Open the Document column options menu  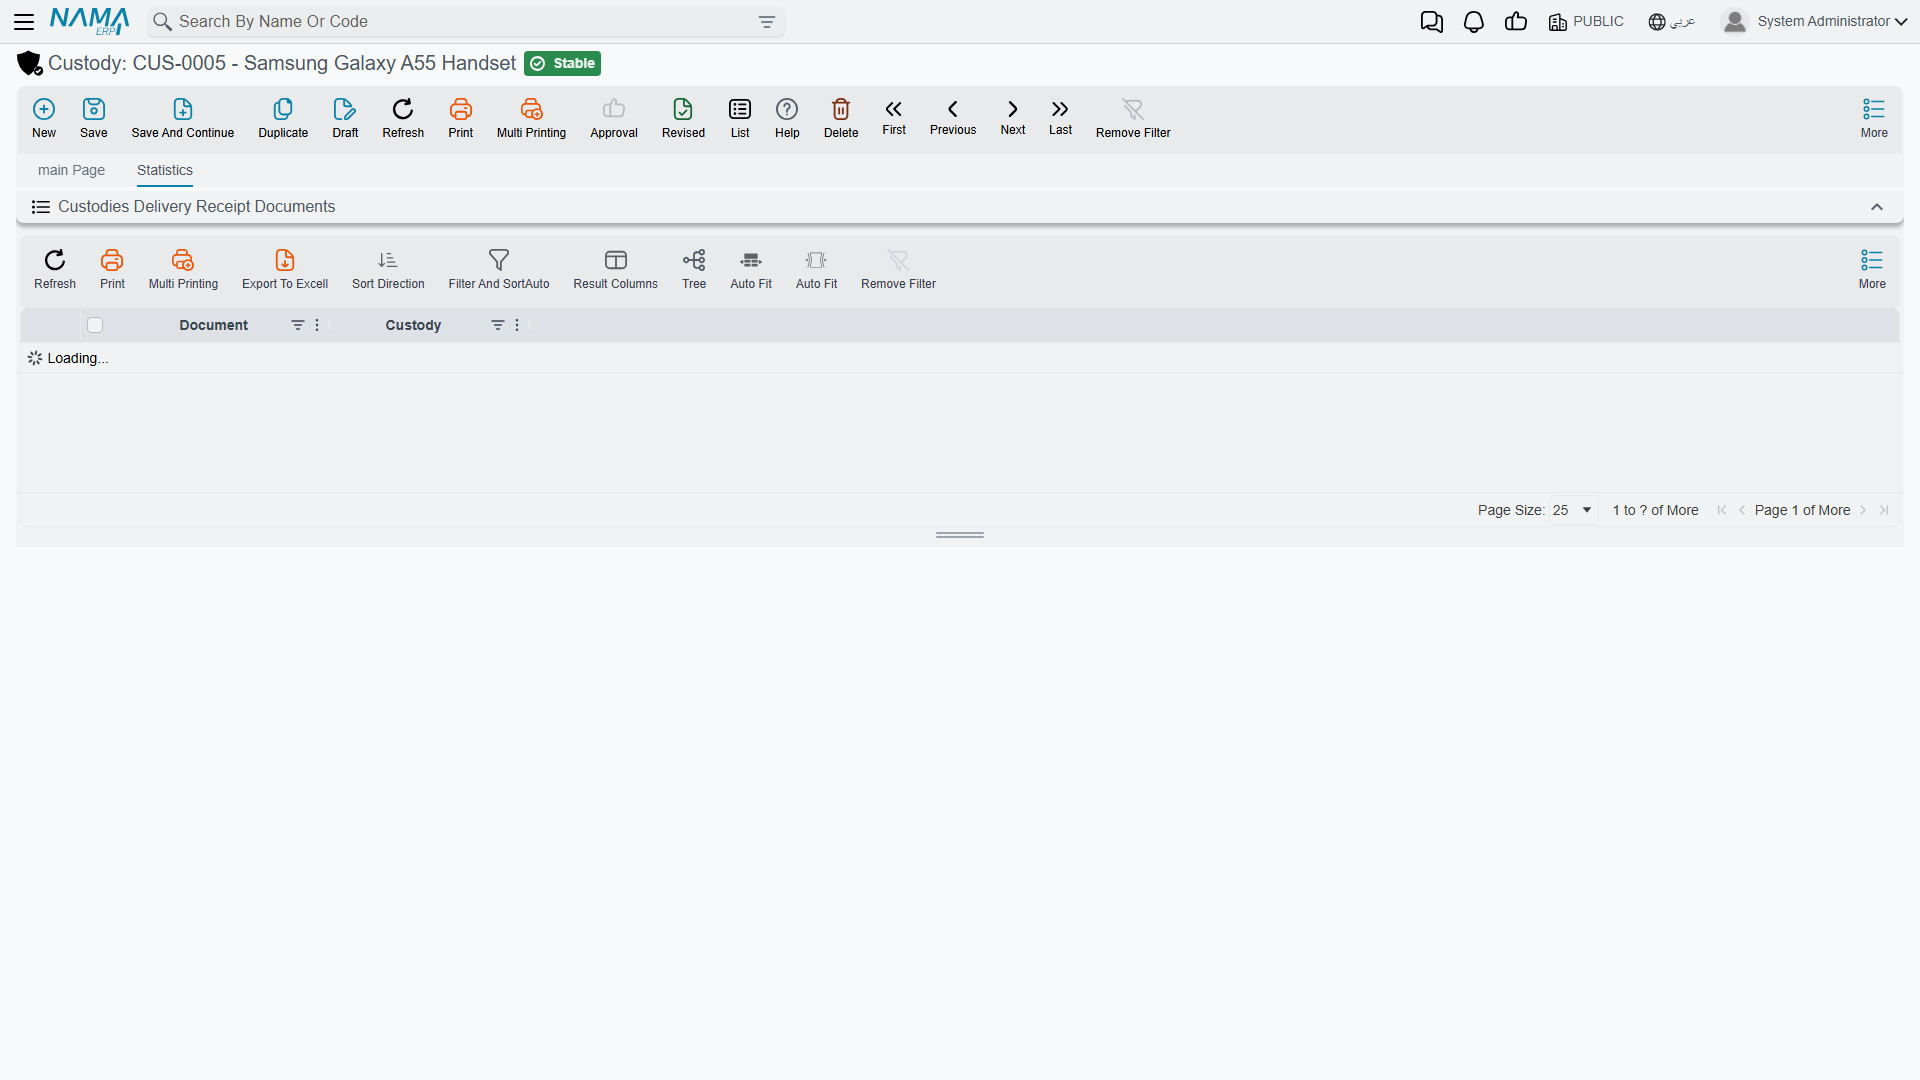pyautogui.click(x=317, y=325)
